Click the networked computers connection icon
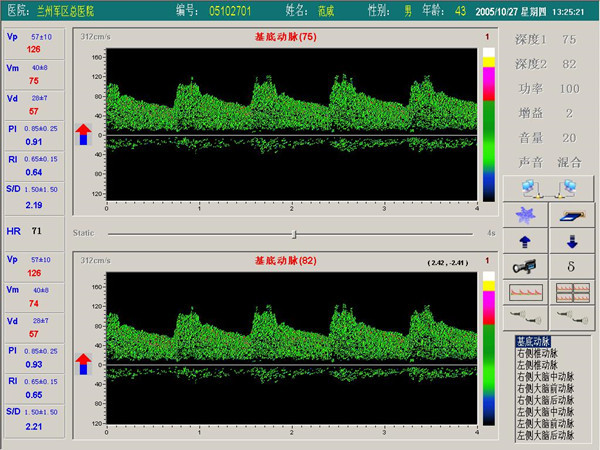The width and height of the screenshot is (600, 450). (548, 189)
